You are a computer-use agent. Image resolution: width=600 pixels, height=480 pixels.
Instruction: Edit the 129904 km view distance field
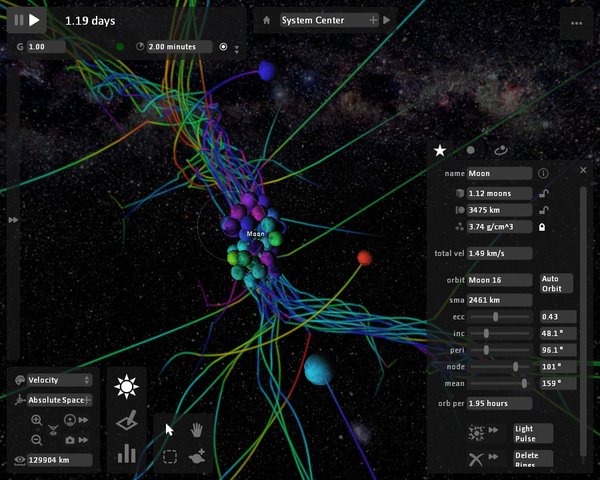tap(59, 460)
